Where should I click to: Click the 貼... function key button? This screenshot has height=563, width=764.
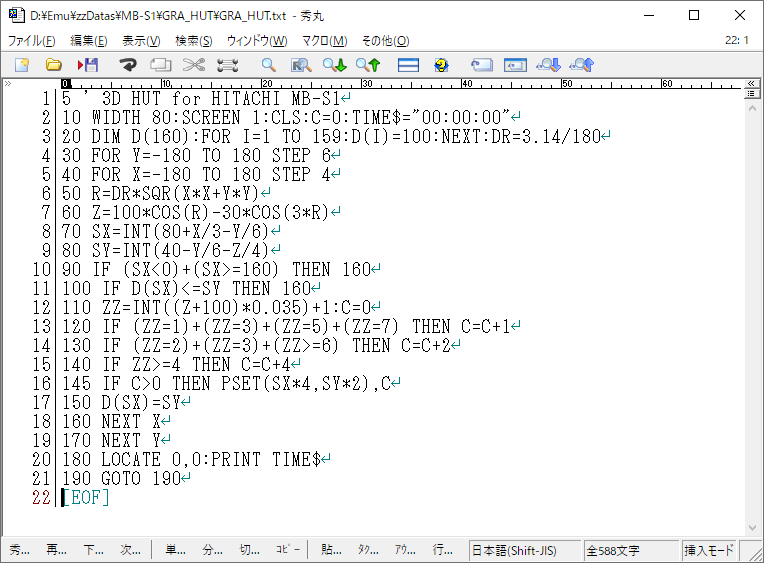[x=331, y=550]
